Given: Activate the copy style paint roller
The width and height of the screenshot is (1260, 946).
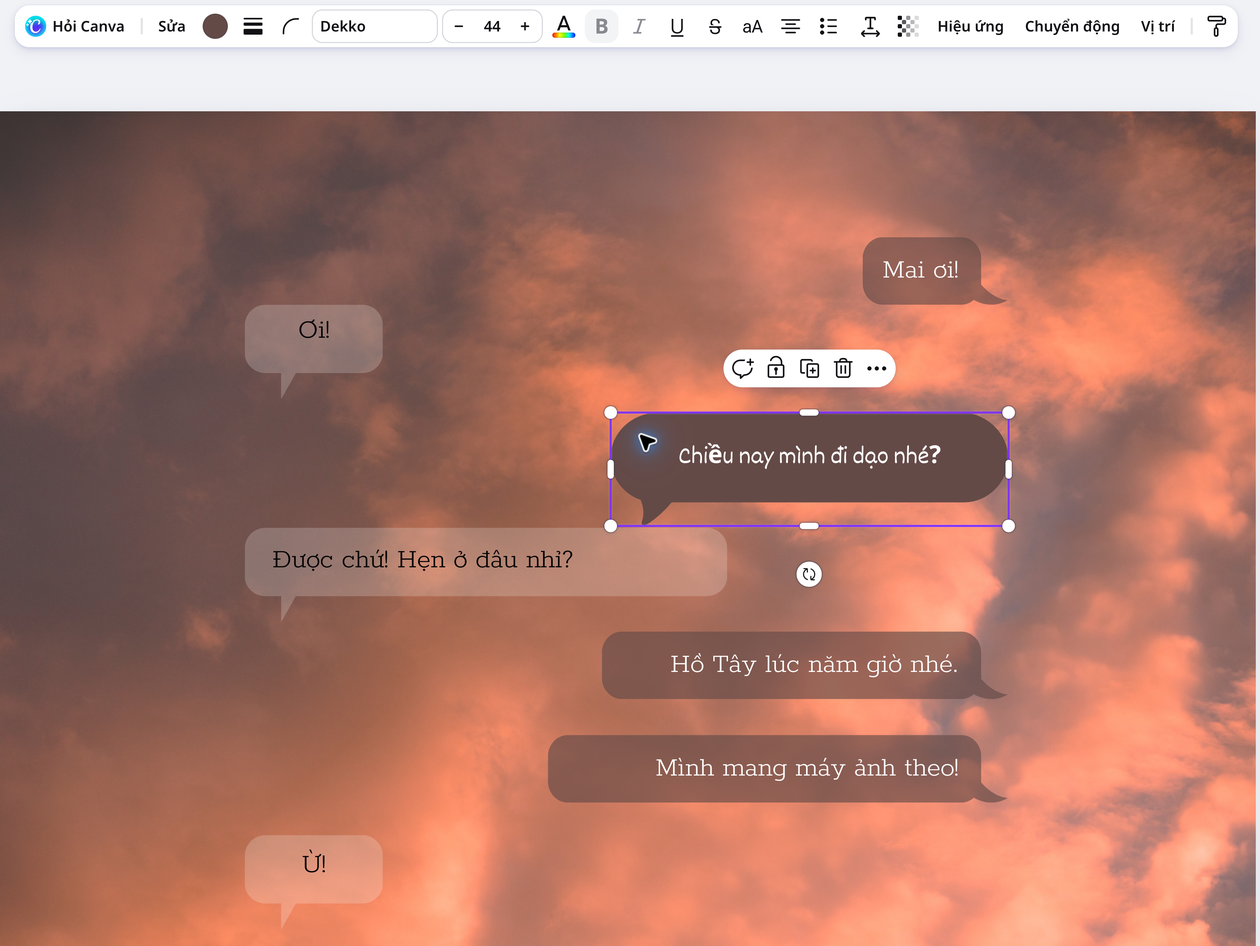Looking at the screenshot, I should [x=1216, y=26].
